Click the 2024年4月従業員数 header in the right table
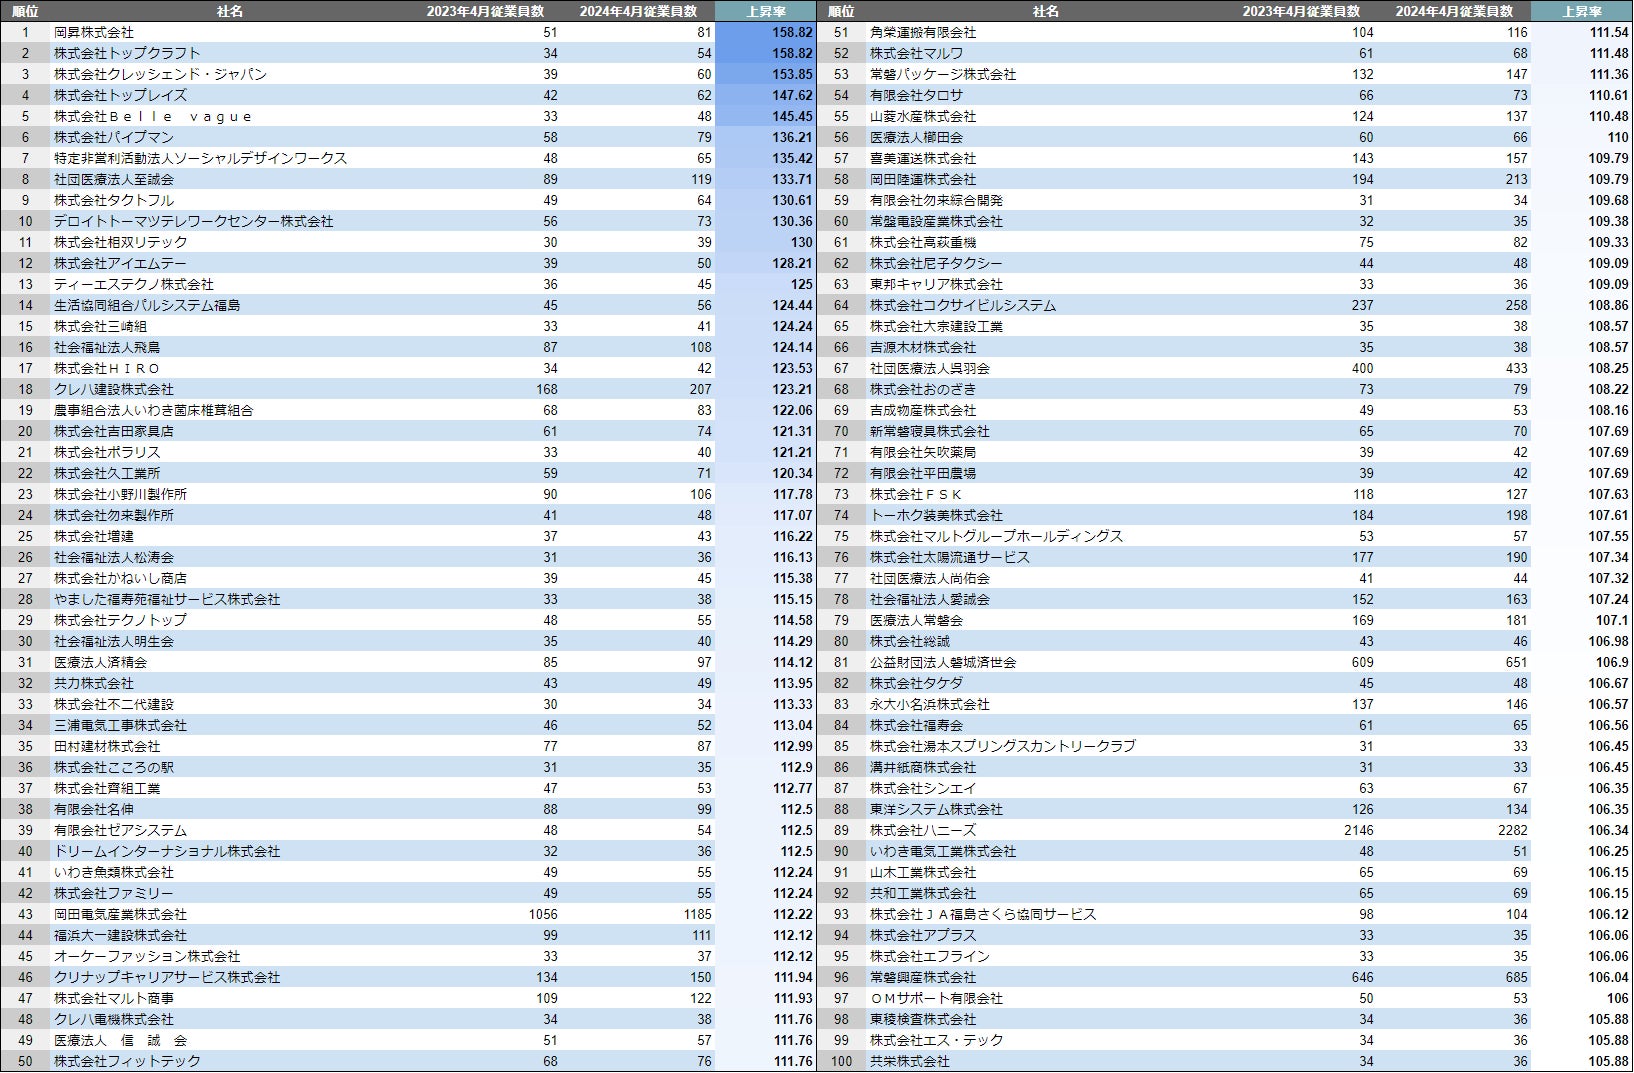Viewport: 1634px width, 1073px height. pyautogui.click(x=1454, y=11)
